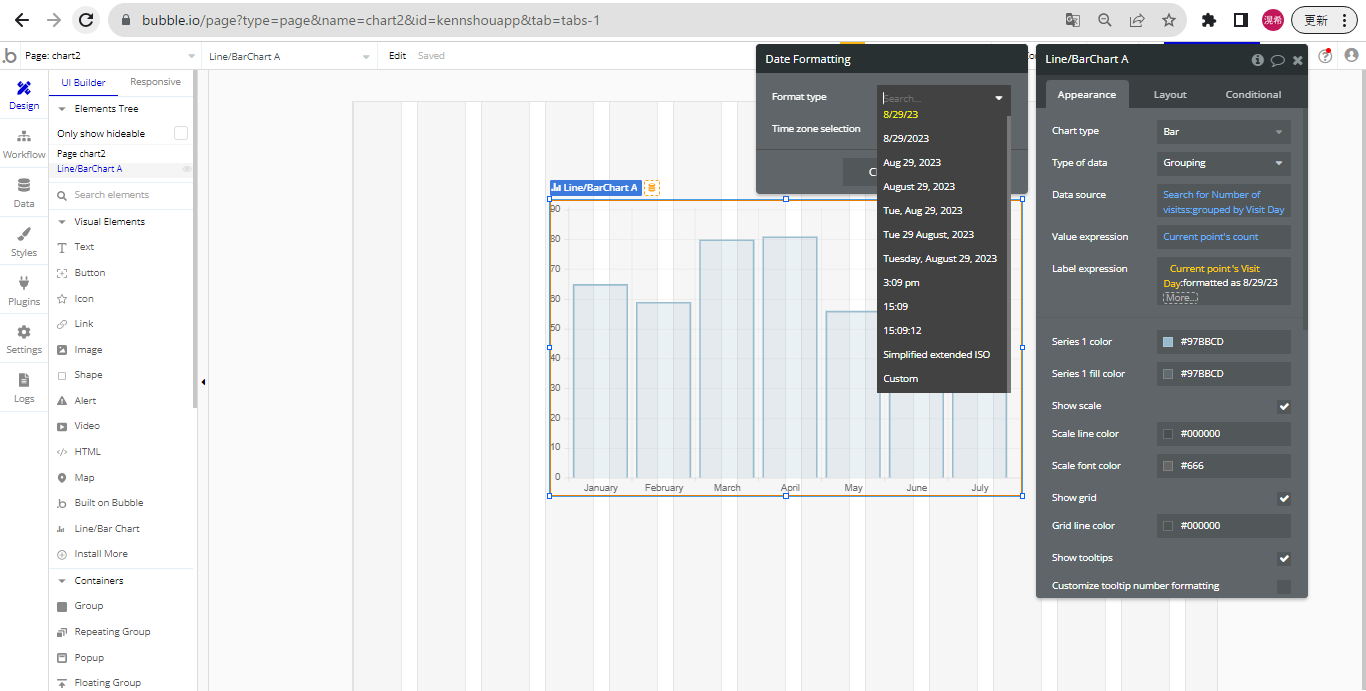Screen dimensions: 1366x691
Task: Add a Popup container from palette
Action: pyautogui.click(x=88, y=658)
